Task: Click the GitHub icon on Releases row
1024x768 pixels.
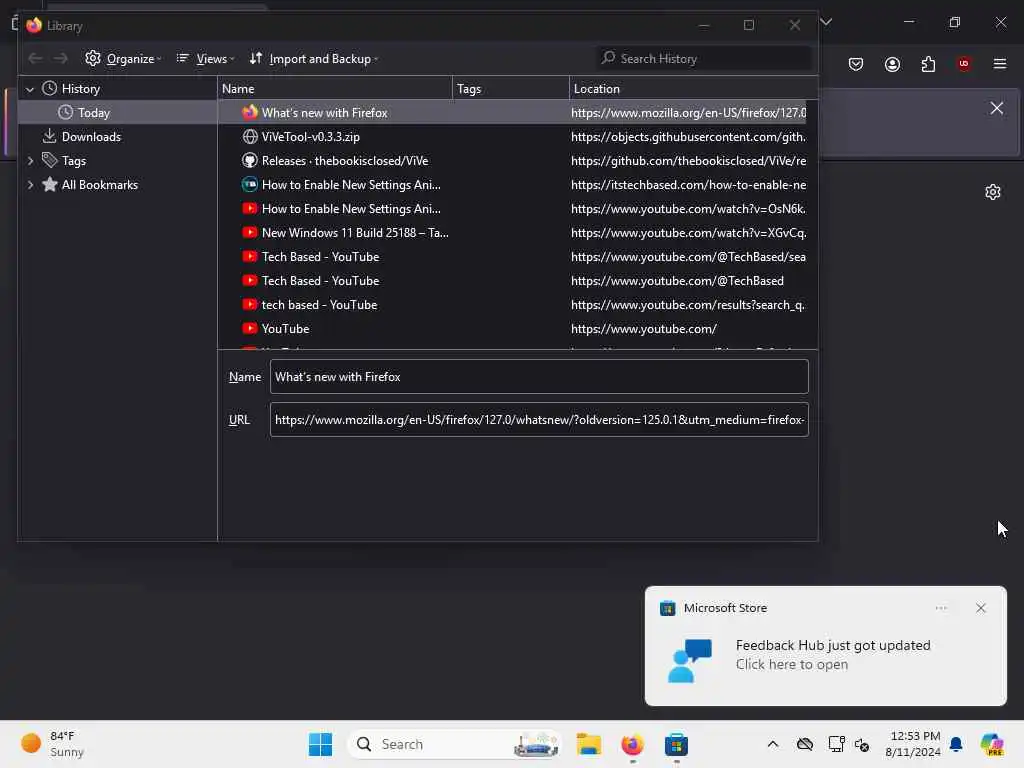Action: [x=249, y=161]
